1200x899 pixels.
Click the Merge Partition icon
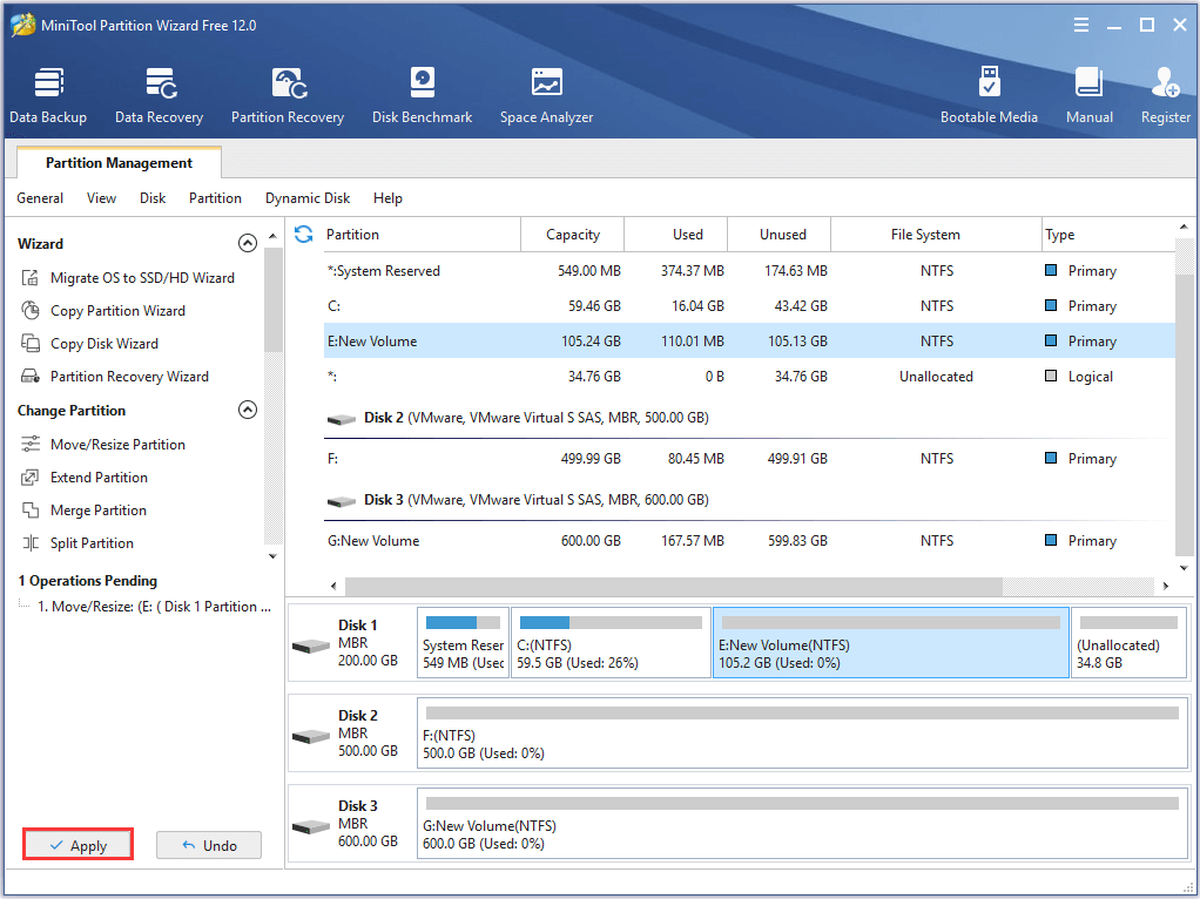tap(30, 511)
